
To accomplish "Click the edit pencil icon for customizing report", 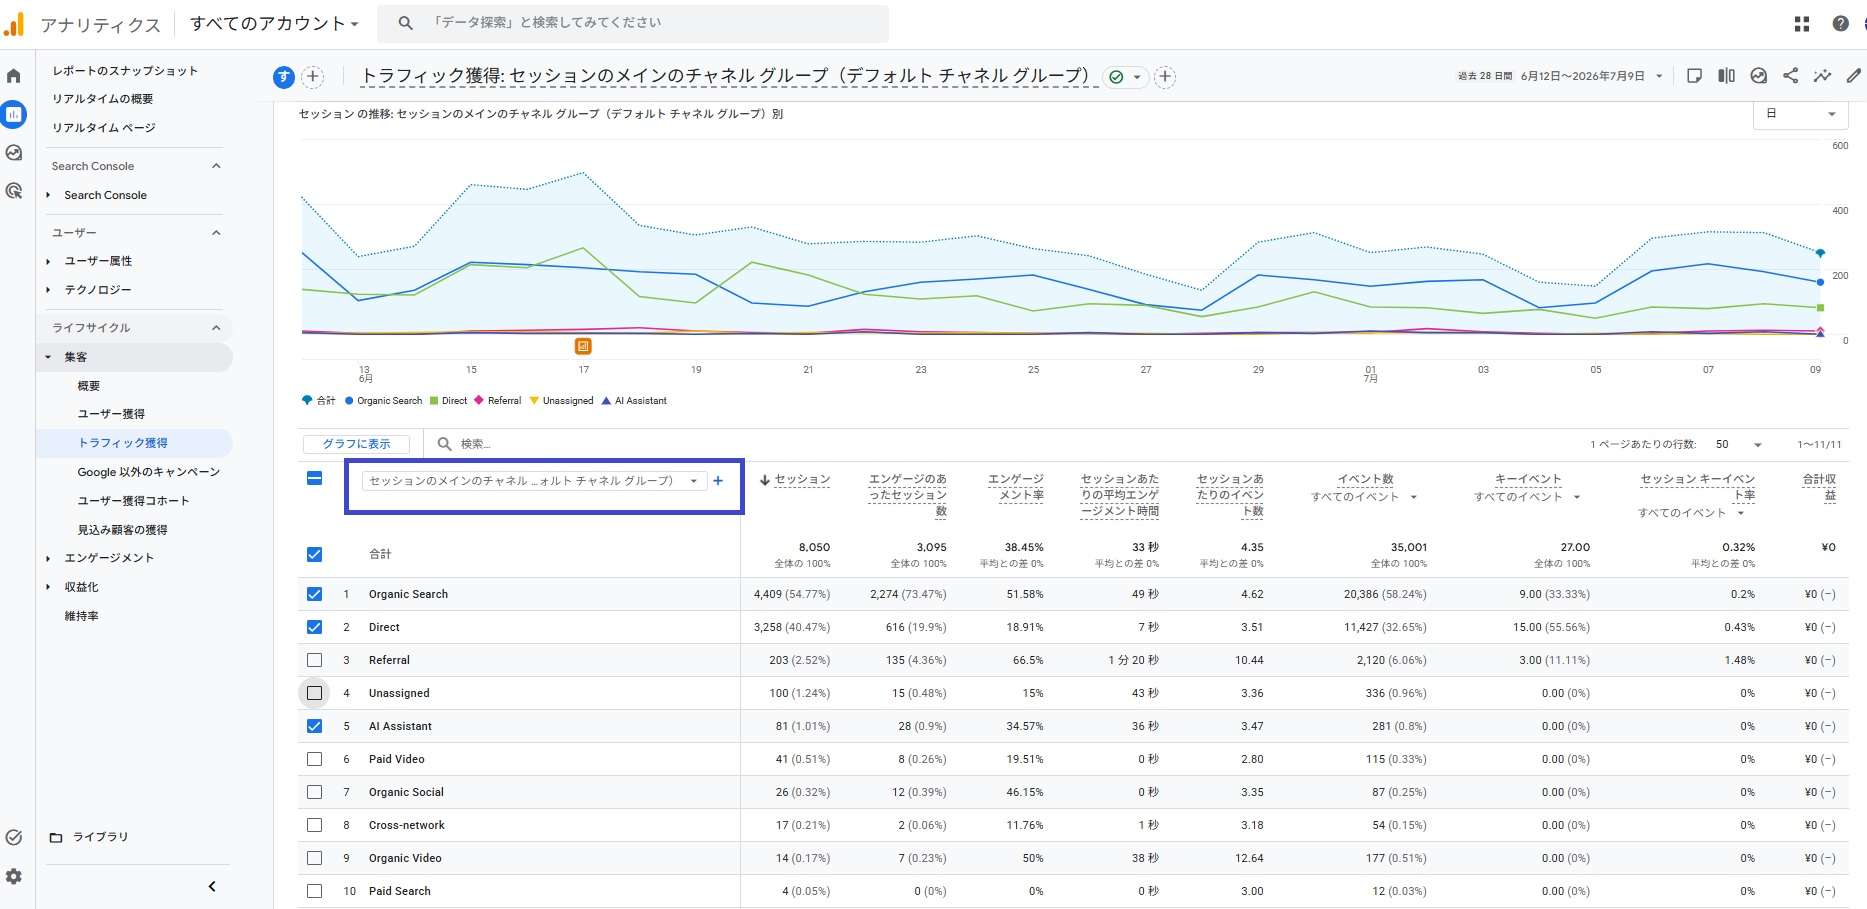I will pos(1853,76).
